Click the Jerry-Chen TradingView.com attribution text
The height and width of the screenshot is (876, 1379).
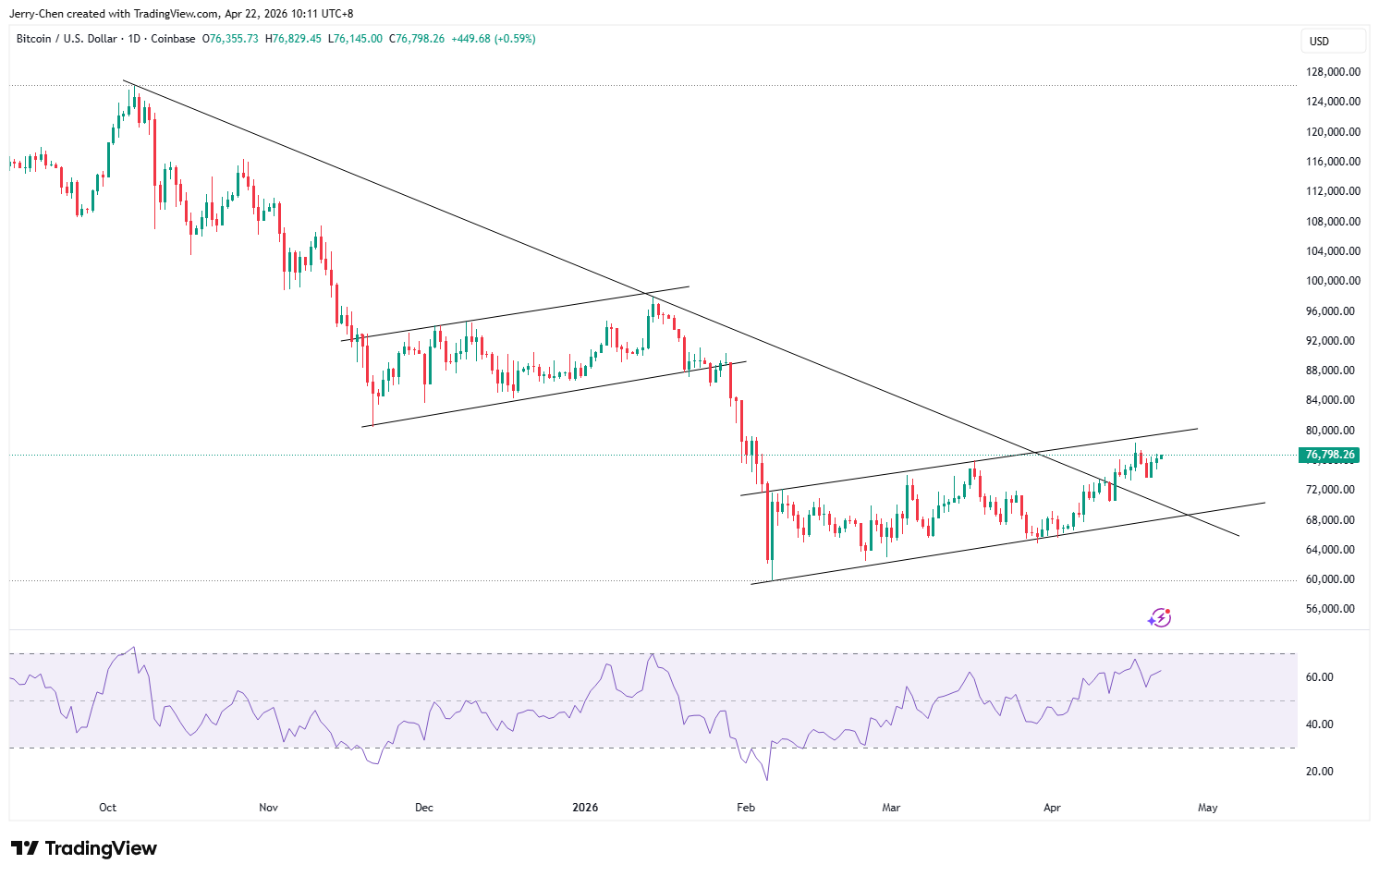(x=181, y=14)
